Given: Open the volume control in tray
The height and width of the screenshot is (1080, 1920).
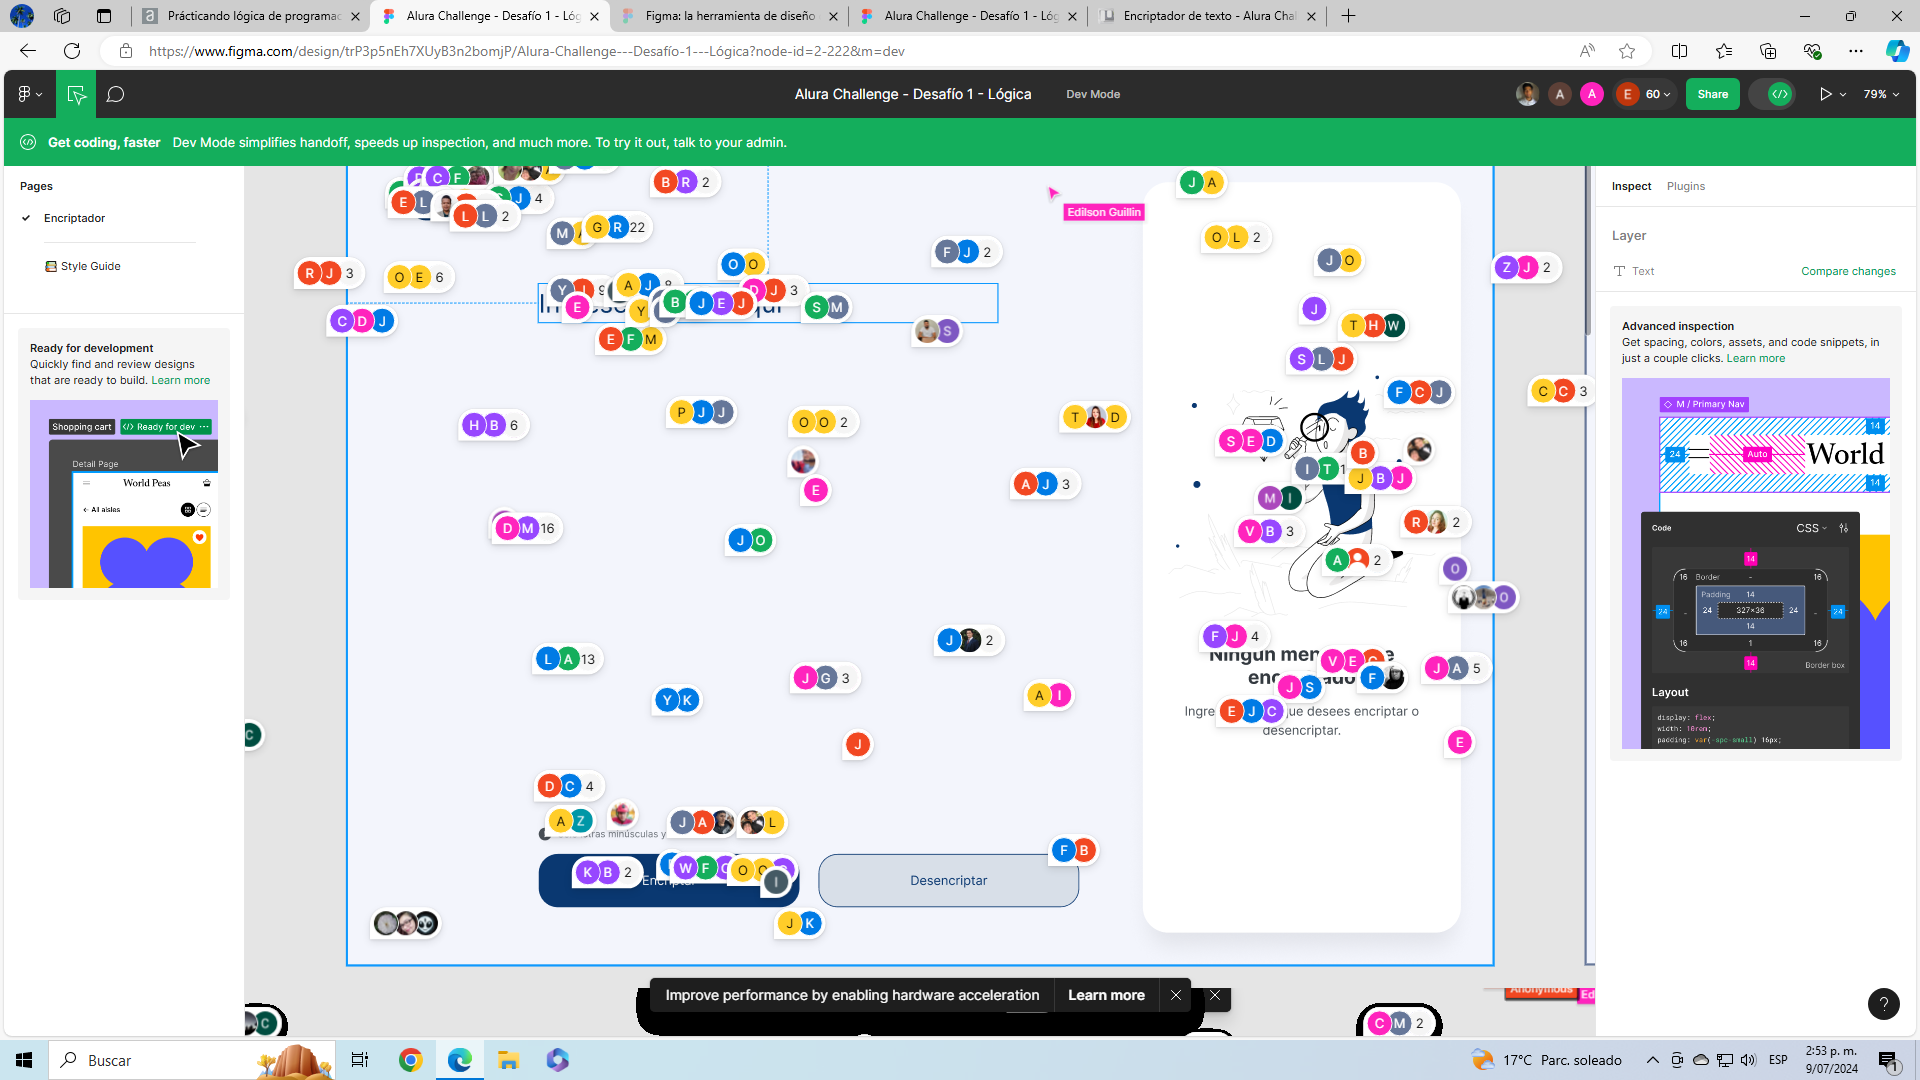Looking at the screenshot, I should coord(1747,1060).
